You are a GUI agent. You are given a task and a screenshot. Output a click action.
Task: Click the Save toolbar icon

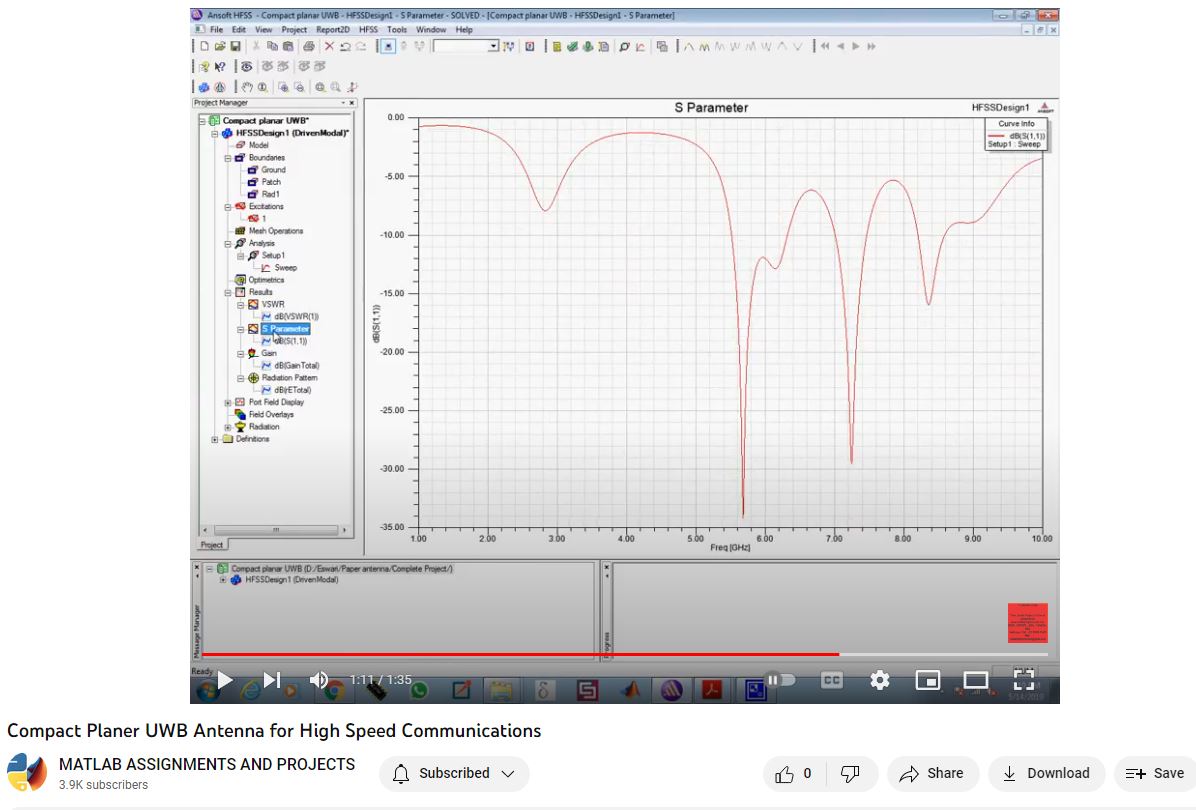coord(235,47)
